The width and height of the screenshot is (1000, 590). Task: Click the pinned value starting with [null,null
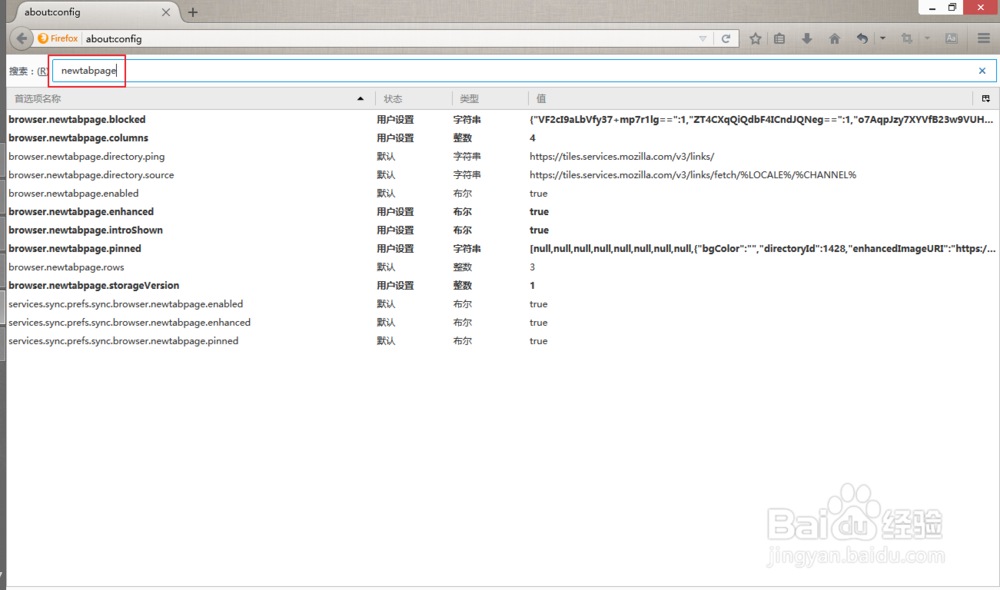[762, 249]
